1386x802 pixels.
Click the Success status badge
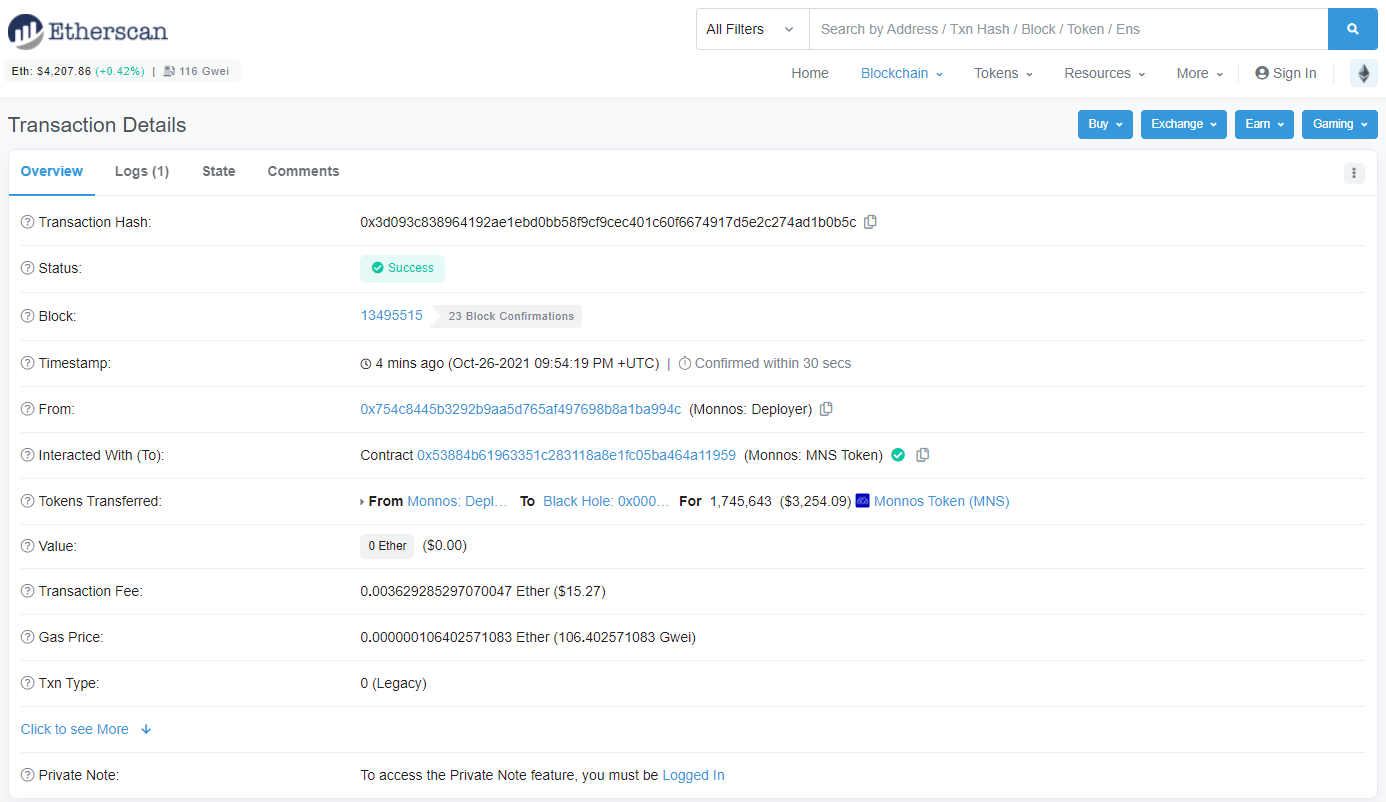(402, 268)
